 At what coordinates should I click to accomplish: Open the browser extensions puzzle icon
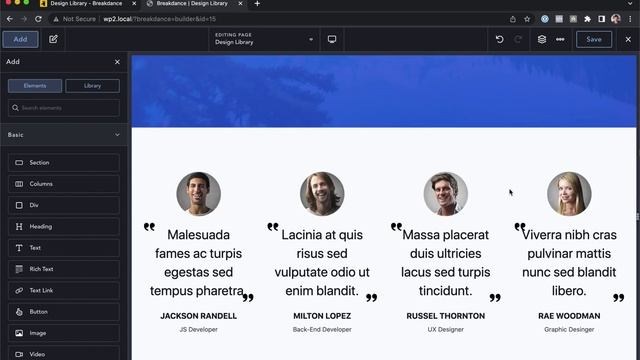click(x=587, y=19)
